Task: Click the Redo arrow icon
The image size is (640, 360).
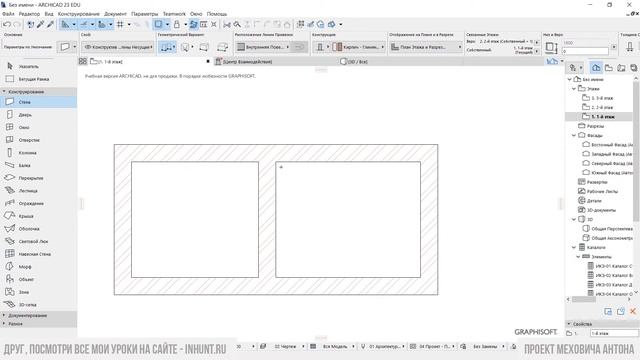Action: (17, 24)
